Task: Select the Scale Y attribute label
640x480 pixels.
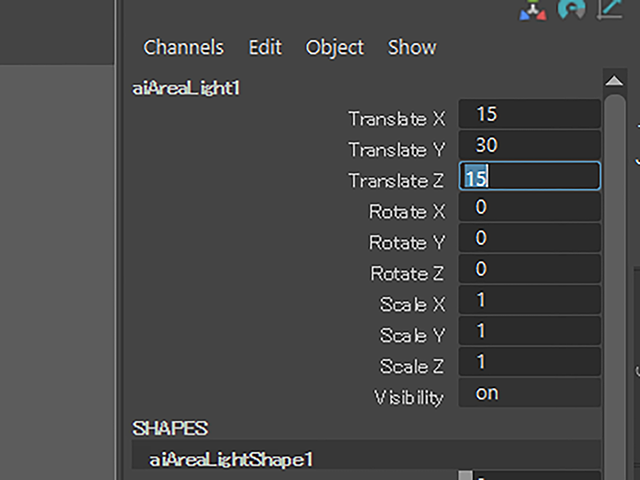Action: point(412,336)
